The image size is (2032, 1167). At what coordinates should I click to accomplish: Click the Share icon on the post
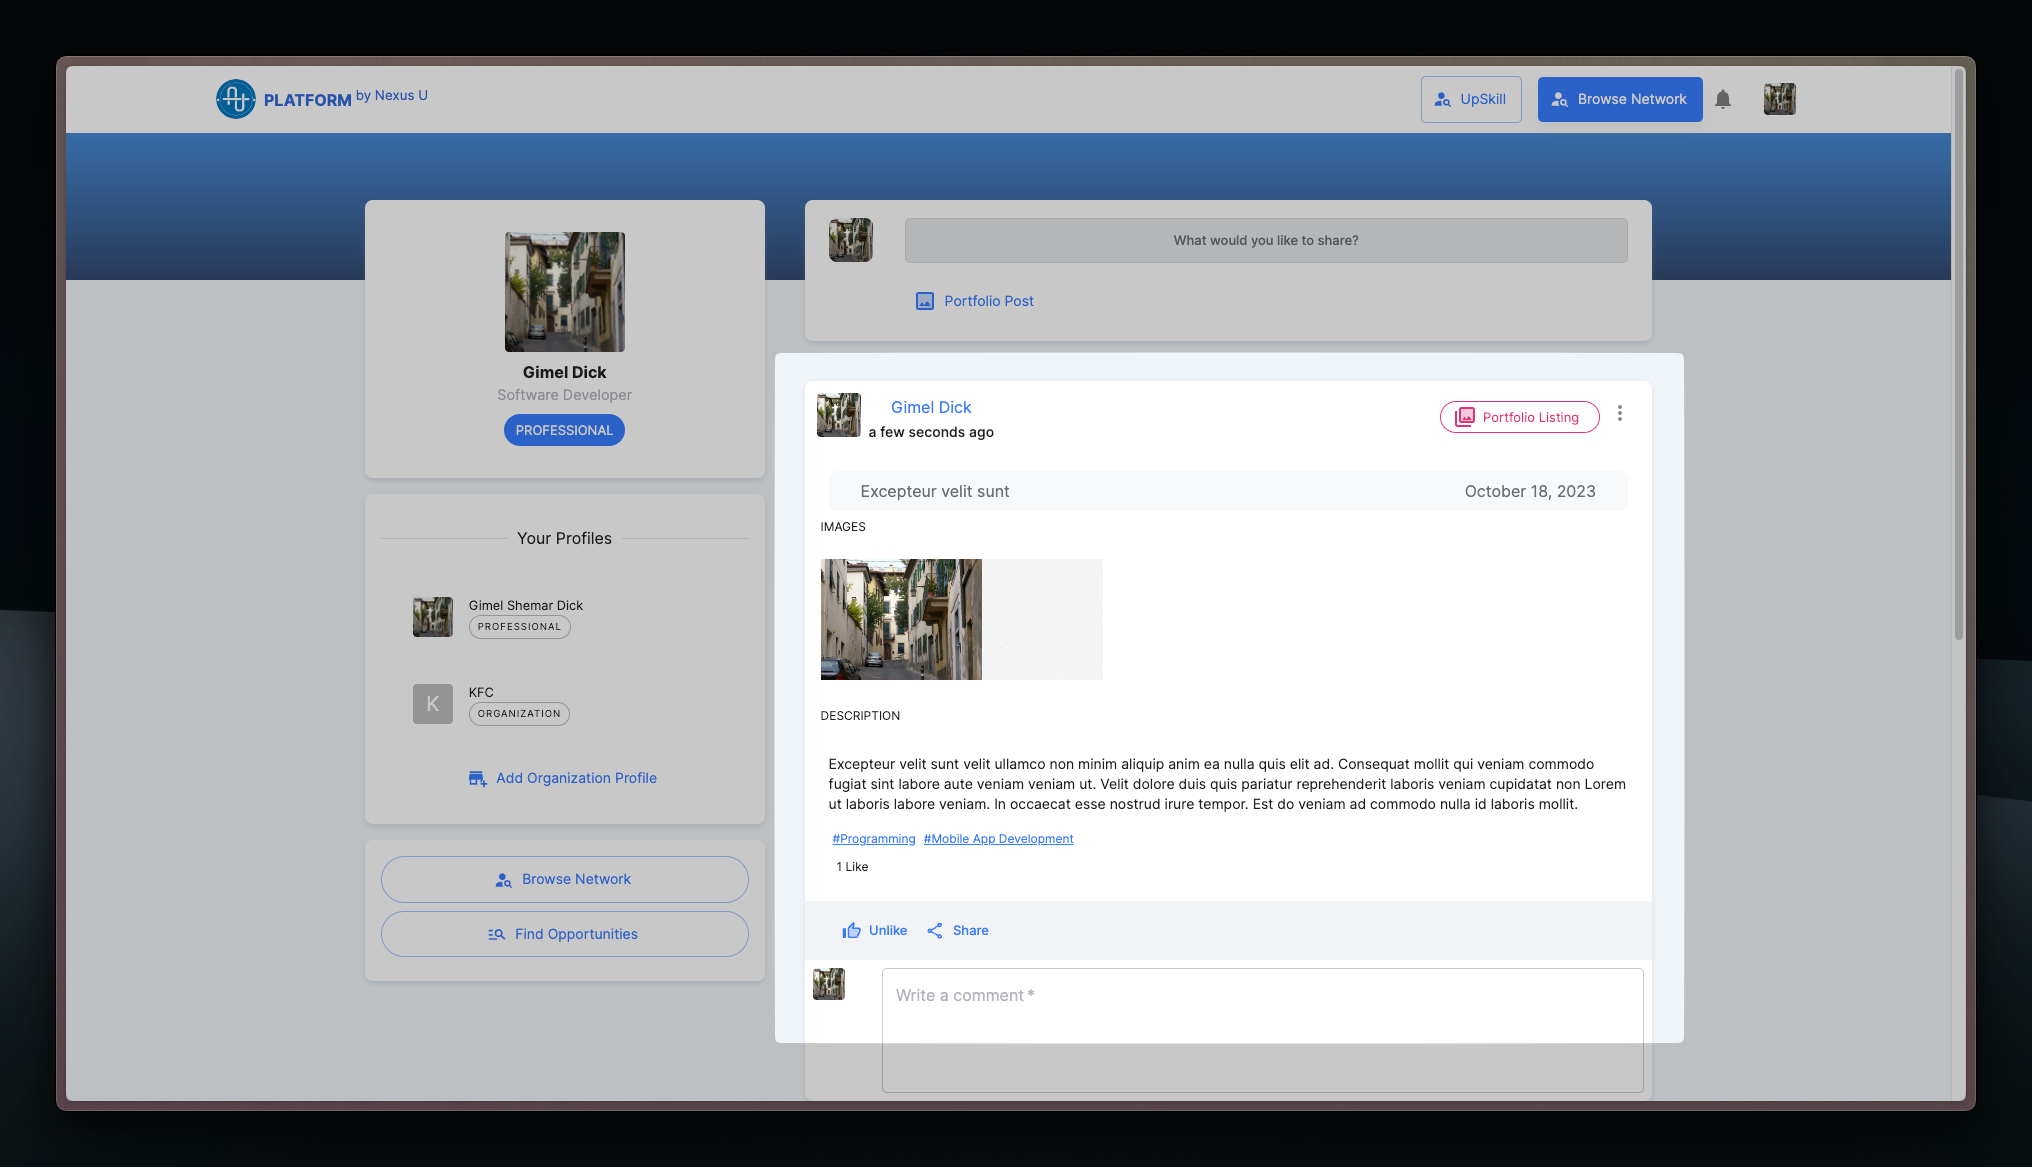(x=935, y=930)
